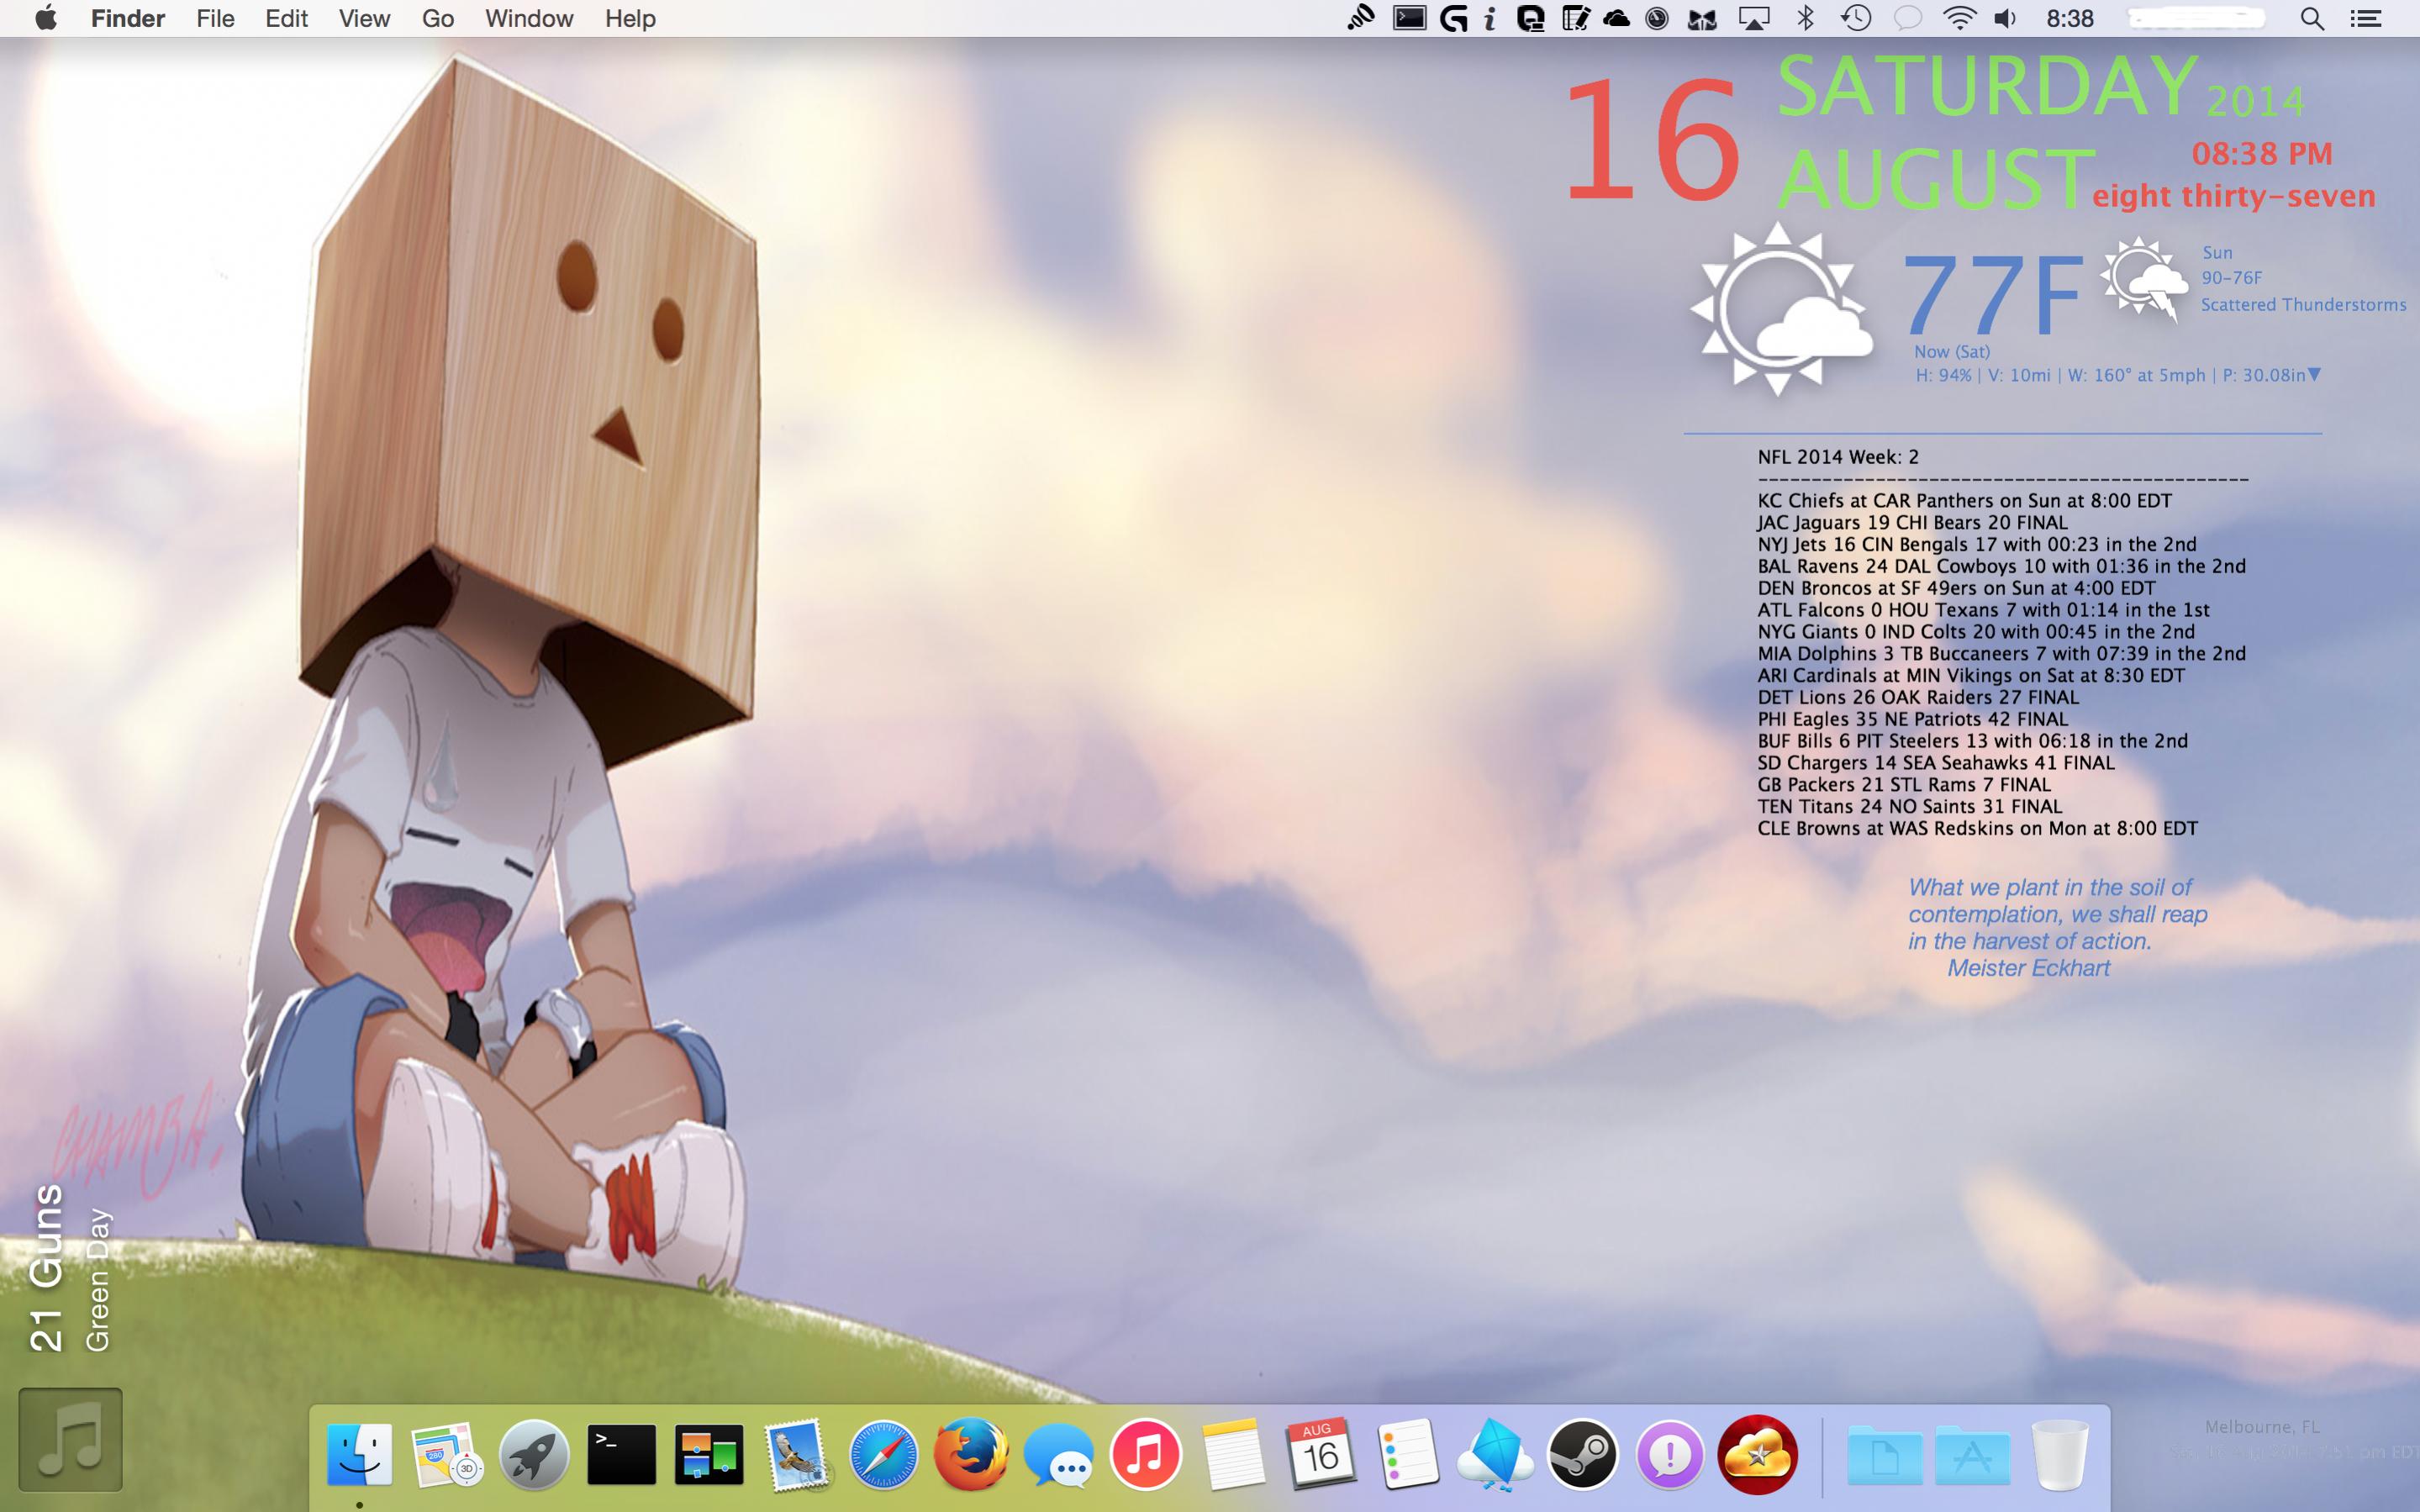This screenshot has height=1512, width=2420.
Task: Open the File menu
Action: pyautogui.click(x=215, y=18)
